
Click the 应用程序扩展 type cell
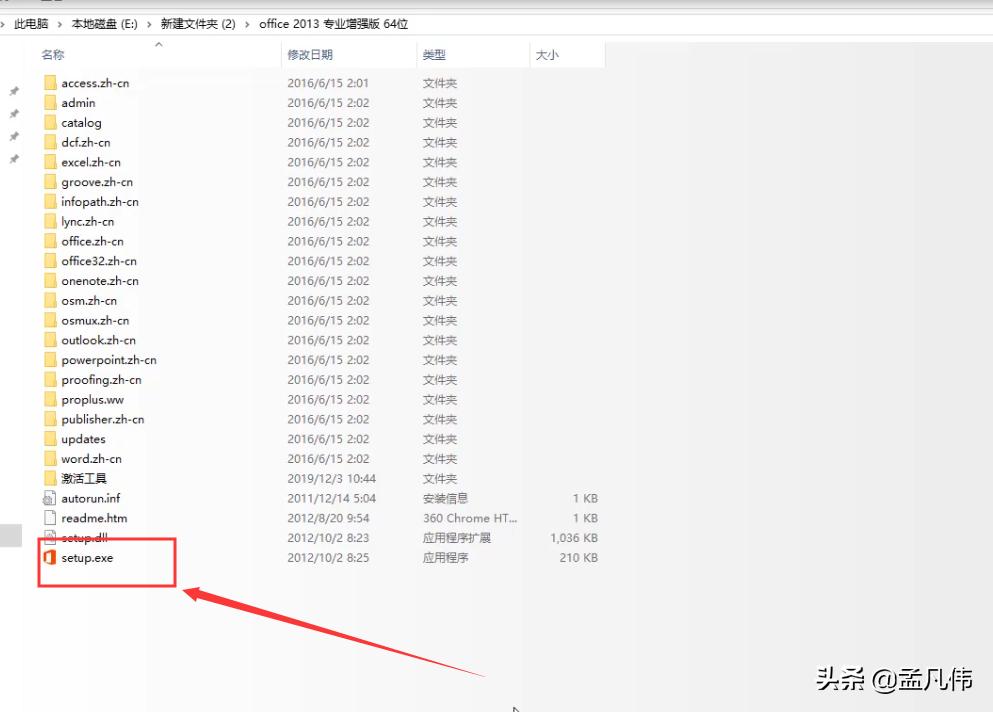pos(457,538)
